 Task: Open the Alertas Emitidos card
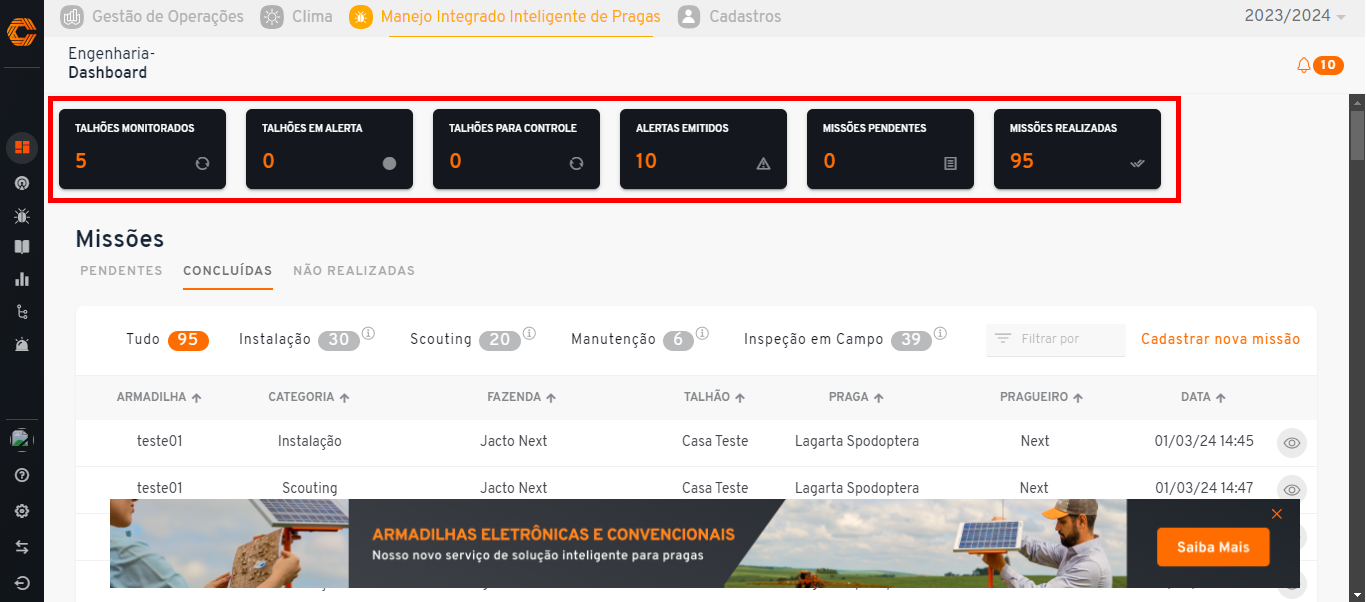coord(703,149)
